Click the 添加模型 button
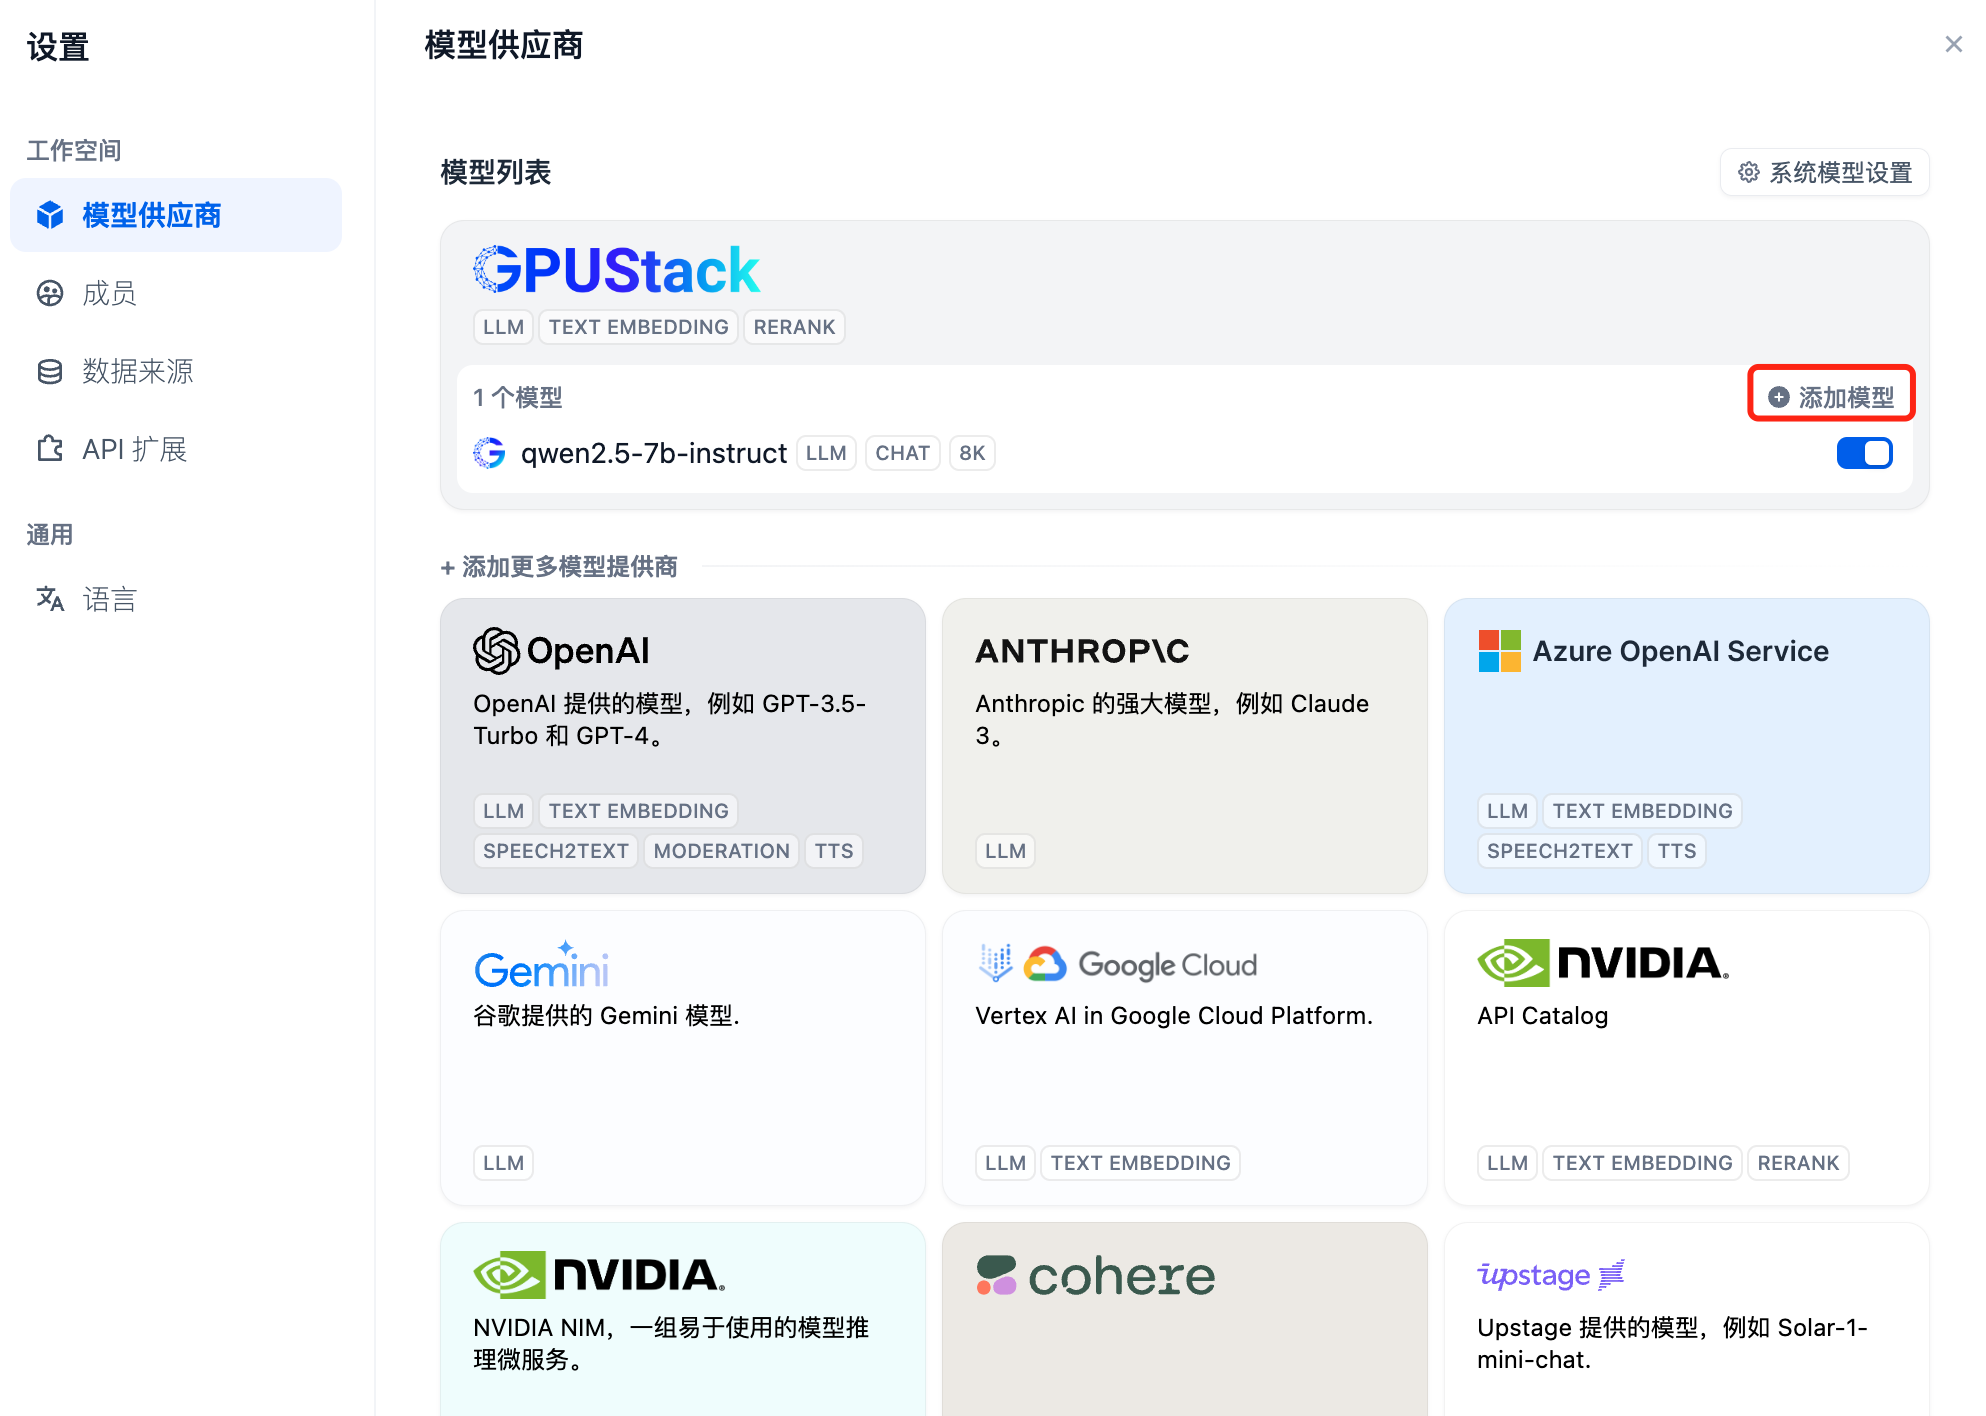Image resolution: width=1986 pixels, height=1416 pixels. pos(1832,395)
